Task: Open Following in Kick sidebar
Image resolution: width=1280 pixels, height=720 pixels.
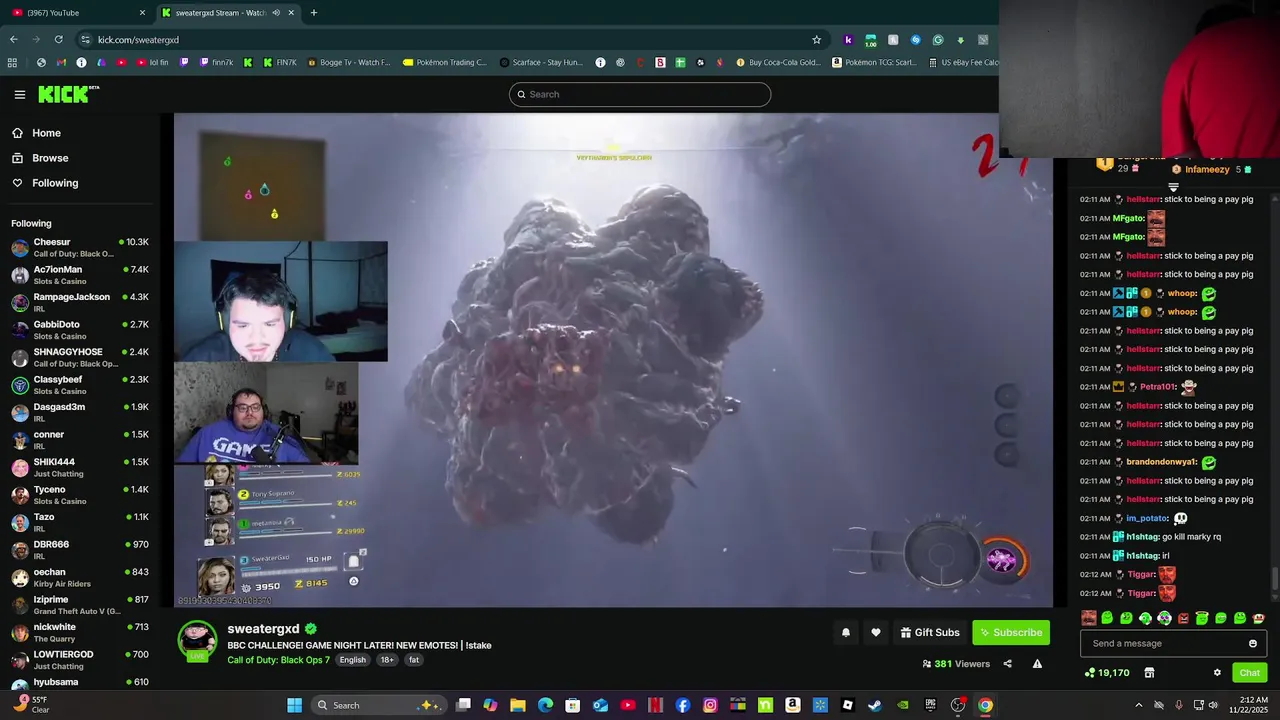Action: point(45,183)
